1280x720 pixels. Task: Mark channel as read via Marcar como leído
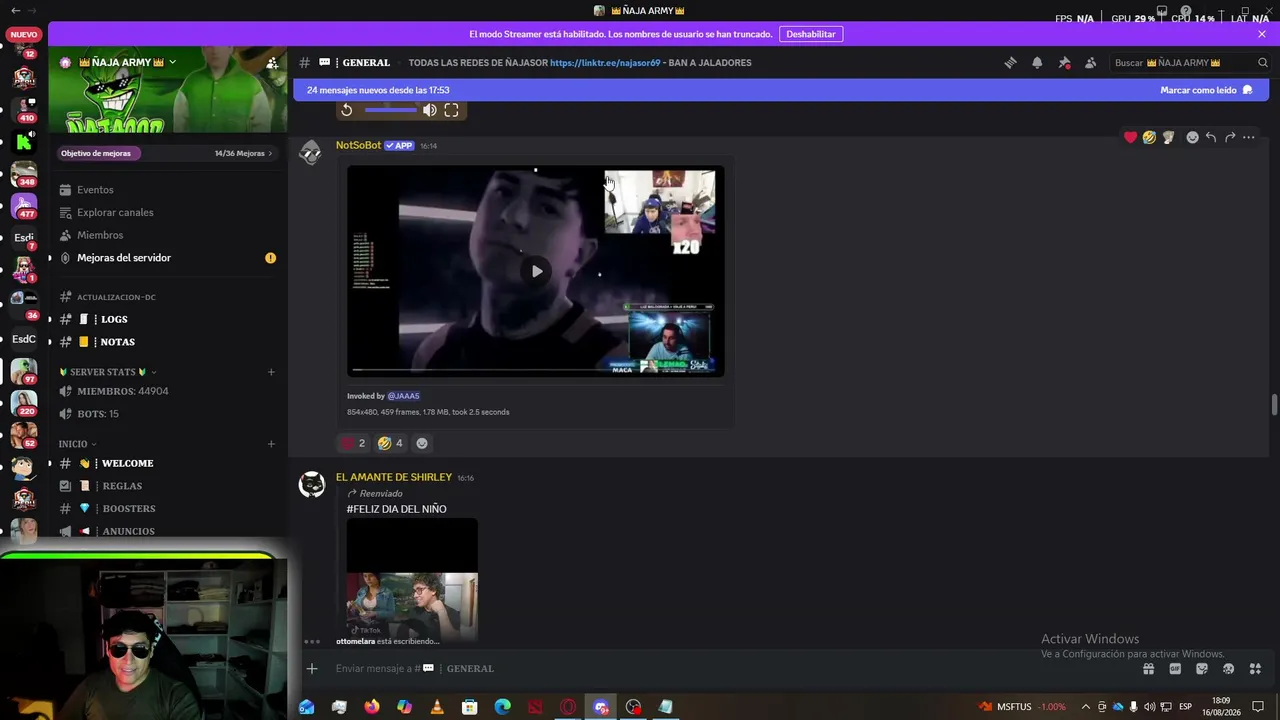coord(1206,90)
